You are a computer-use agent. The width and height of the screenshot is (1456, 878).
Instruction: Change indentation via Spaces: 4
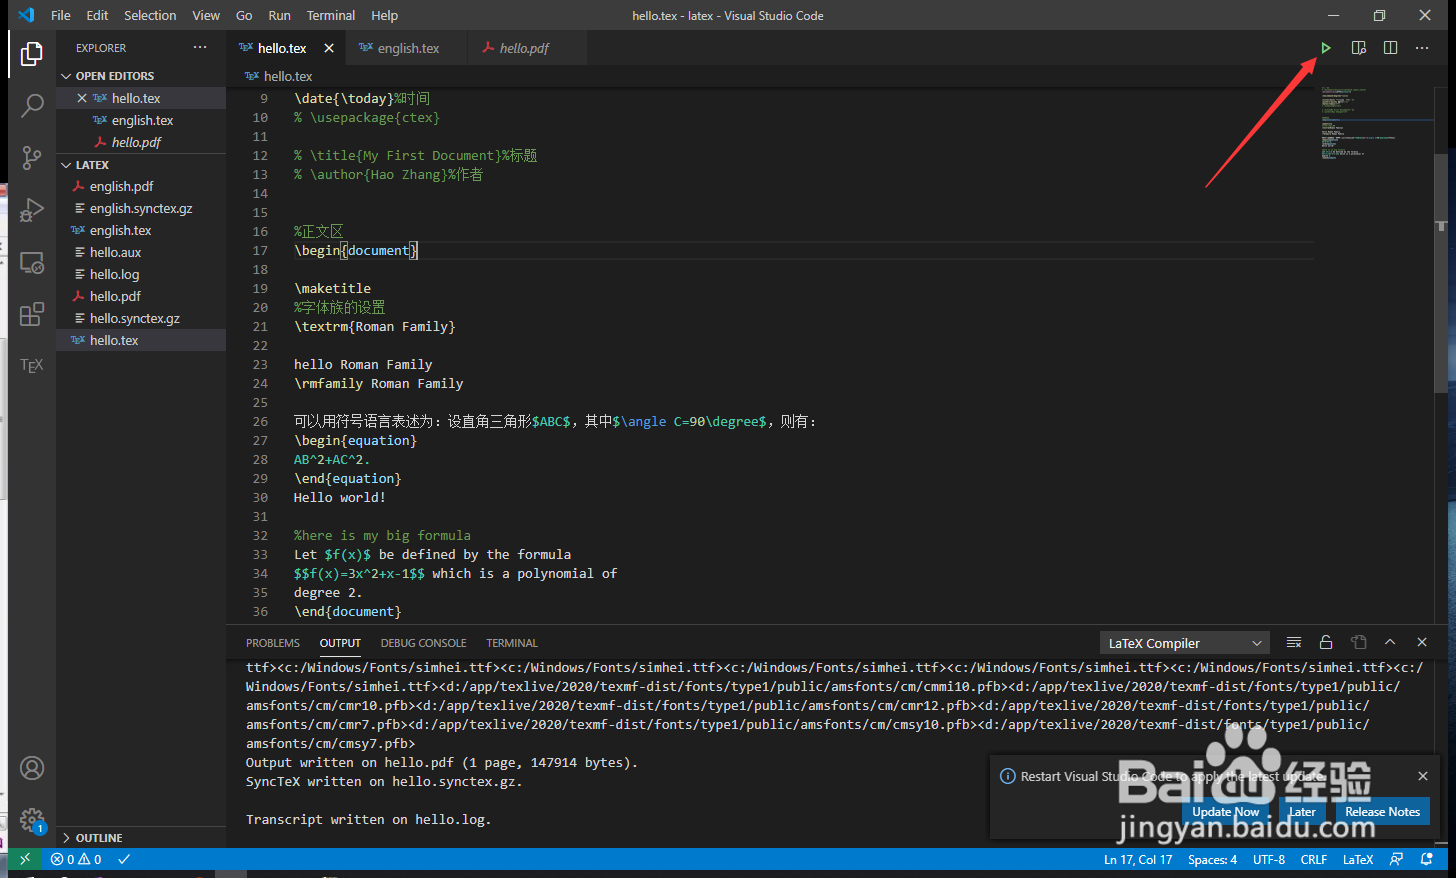coord(1212,859)
